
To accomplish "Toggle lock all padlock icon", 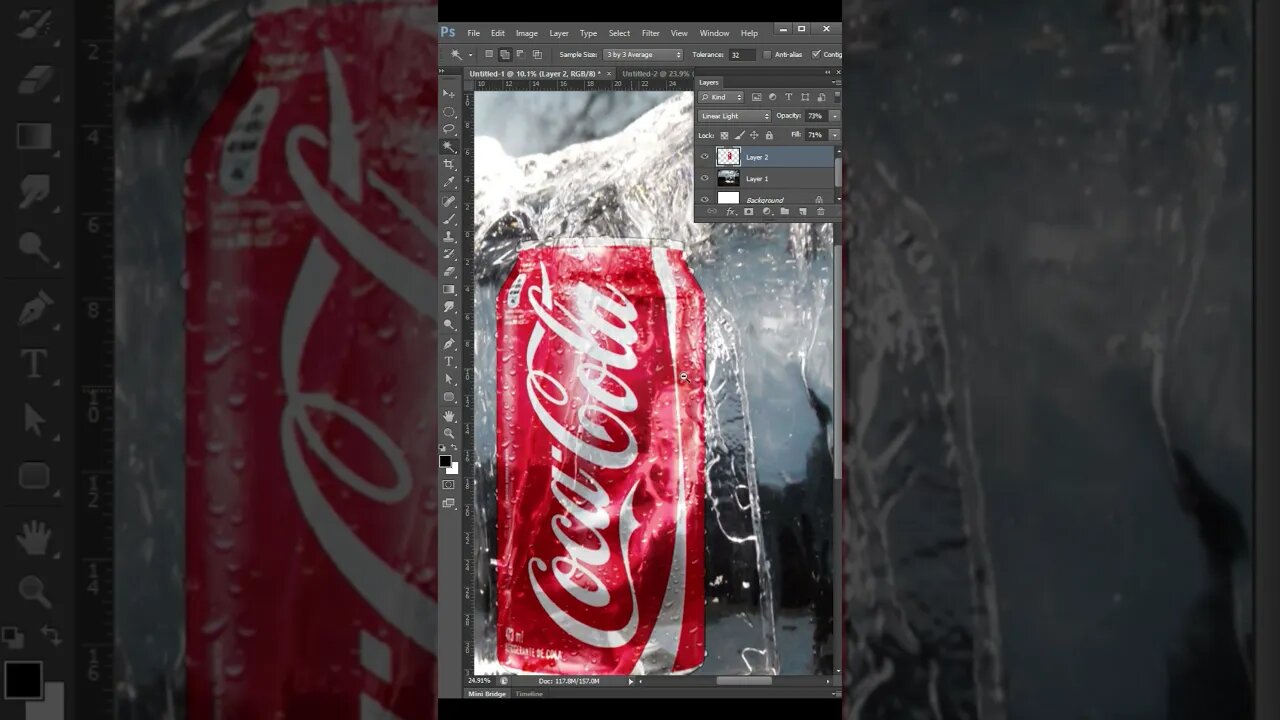I will [x=769, y=135].
